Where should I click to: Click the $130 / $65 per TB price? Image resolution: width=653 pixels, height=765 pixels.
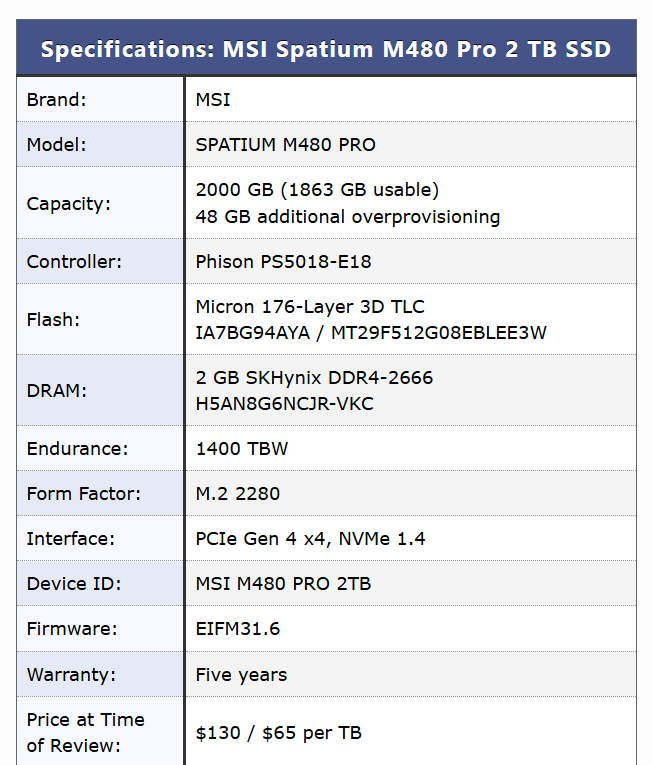278,733
